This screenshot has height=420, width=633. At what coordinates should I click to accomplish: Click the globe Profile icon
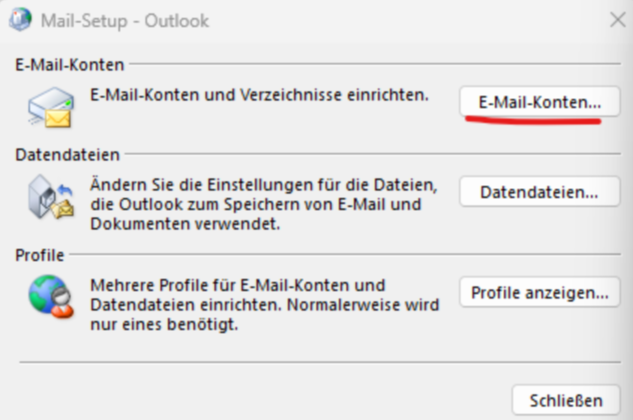[x=50, y=297]
